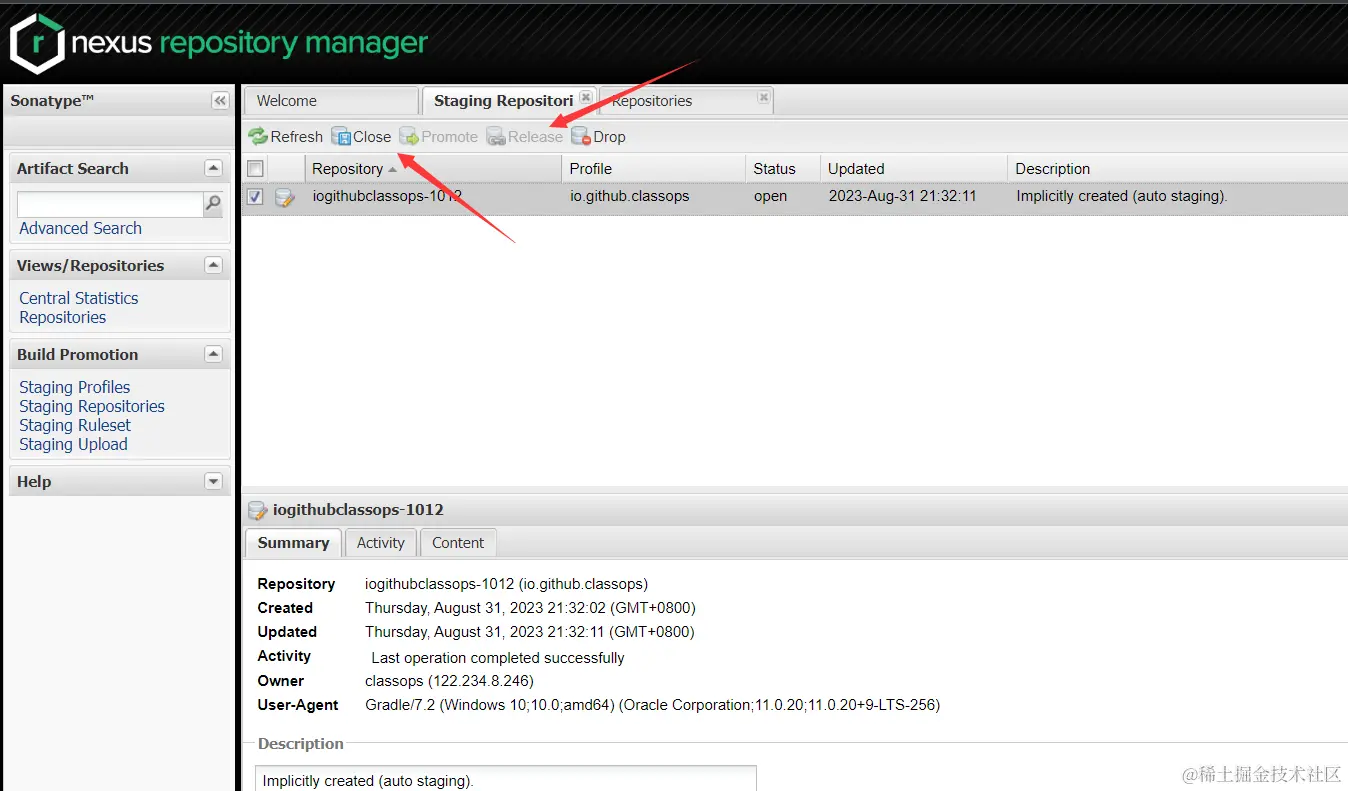The image size is (1348, 791).
Task: Open the Advanced Search link
Action: pos(80,228)
